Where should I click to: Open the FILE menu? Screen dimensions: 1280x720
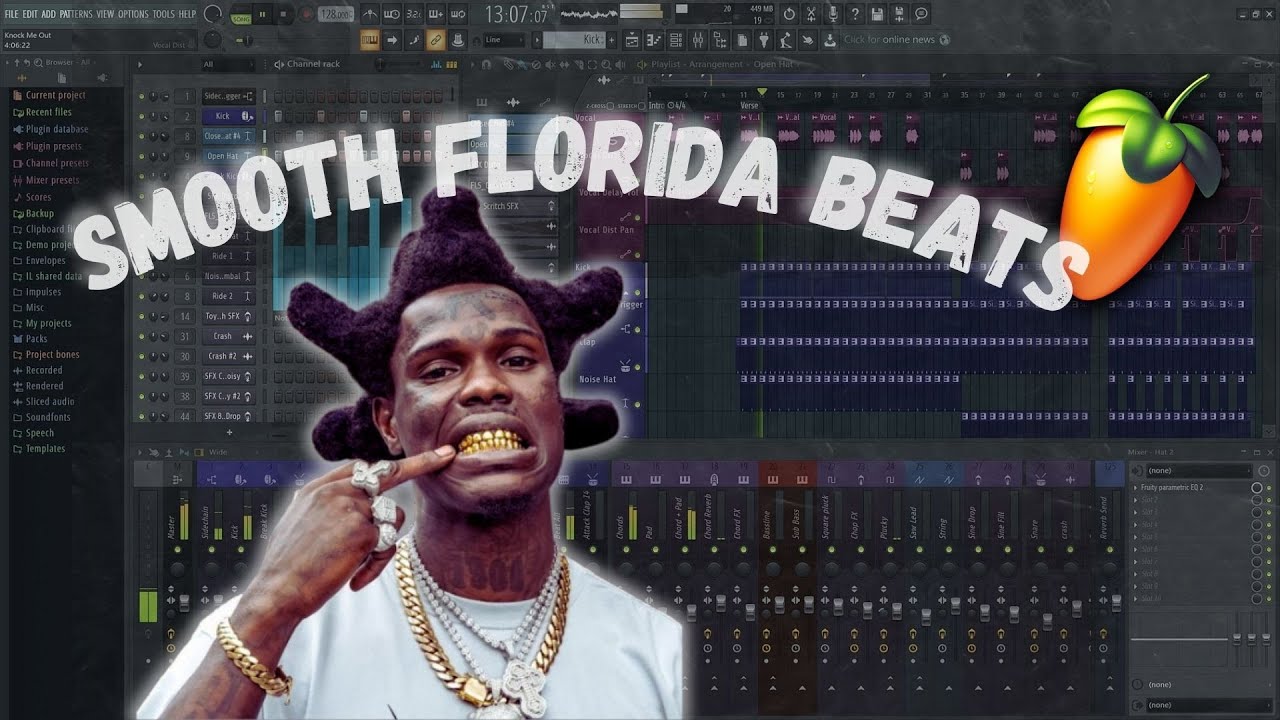pos(11,15)
